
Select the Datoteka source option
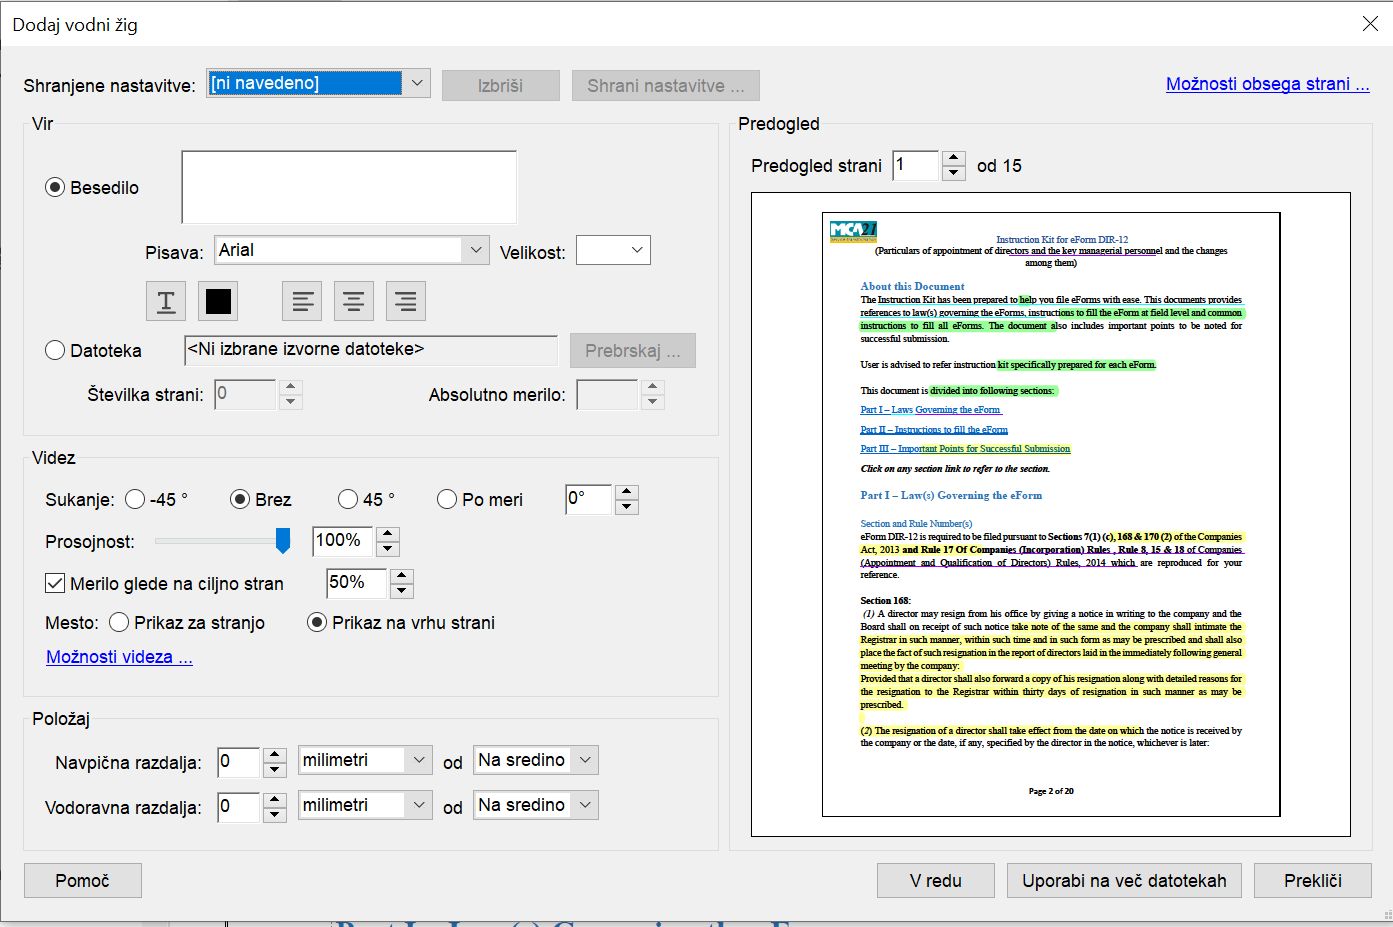(x=55, y=350)
